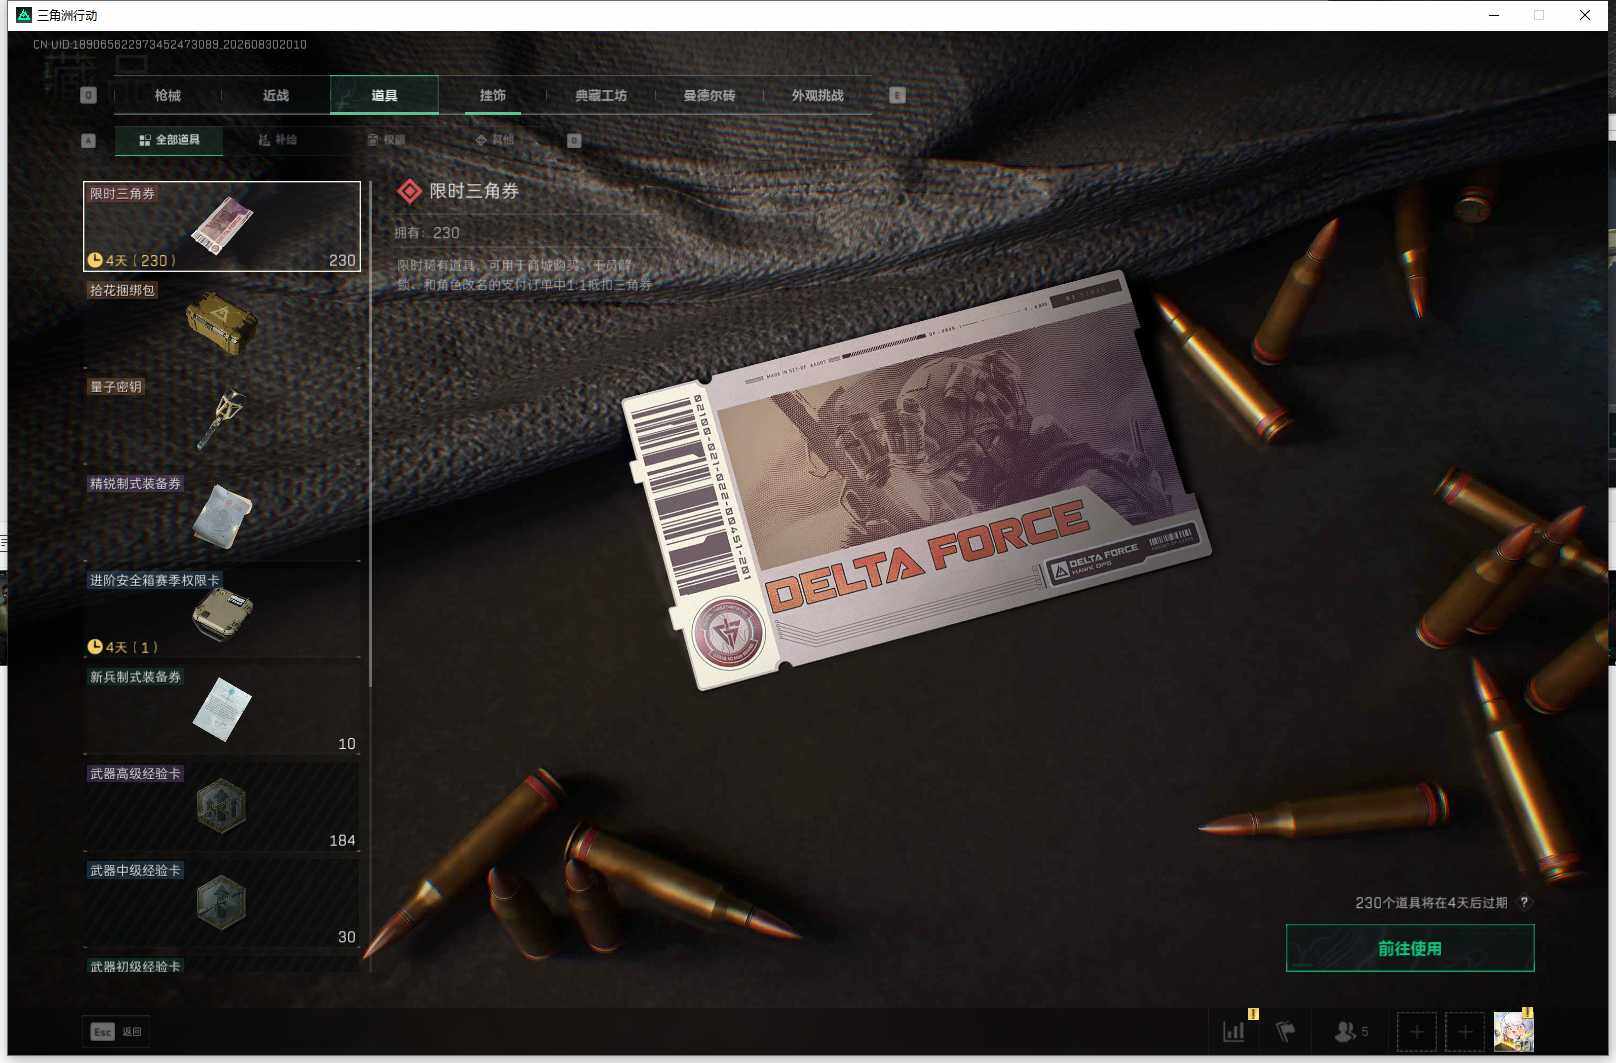Viewport: 1616px width, 1063px height.
Task: Click the Q previous-tab key icon
Action: tap(88, 95)
